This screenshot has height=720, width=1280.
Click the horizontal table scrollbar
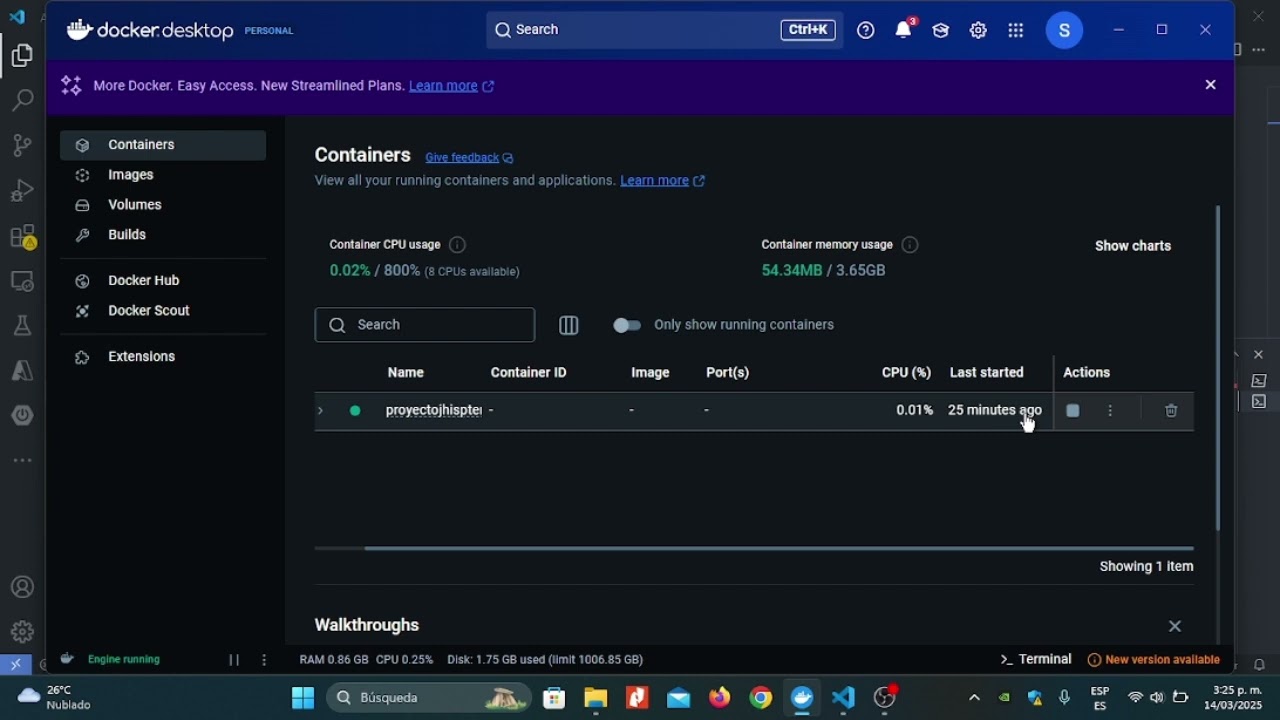(779, 548)
